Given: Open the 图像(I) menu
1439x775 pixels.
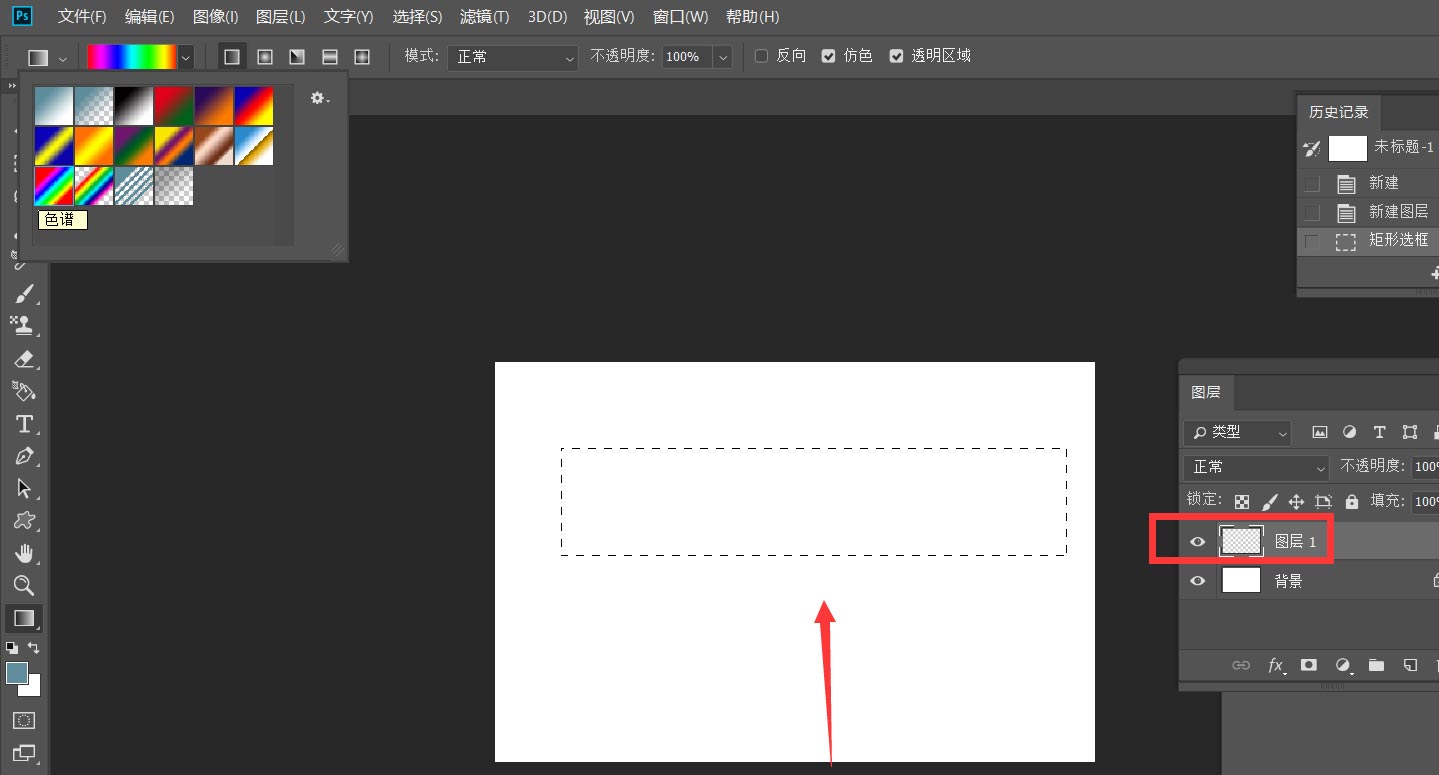Looking at the screenshot, I should coord(215,17).
